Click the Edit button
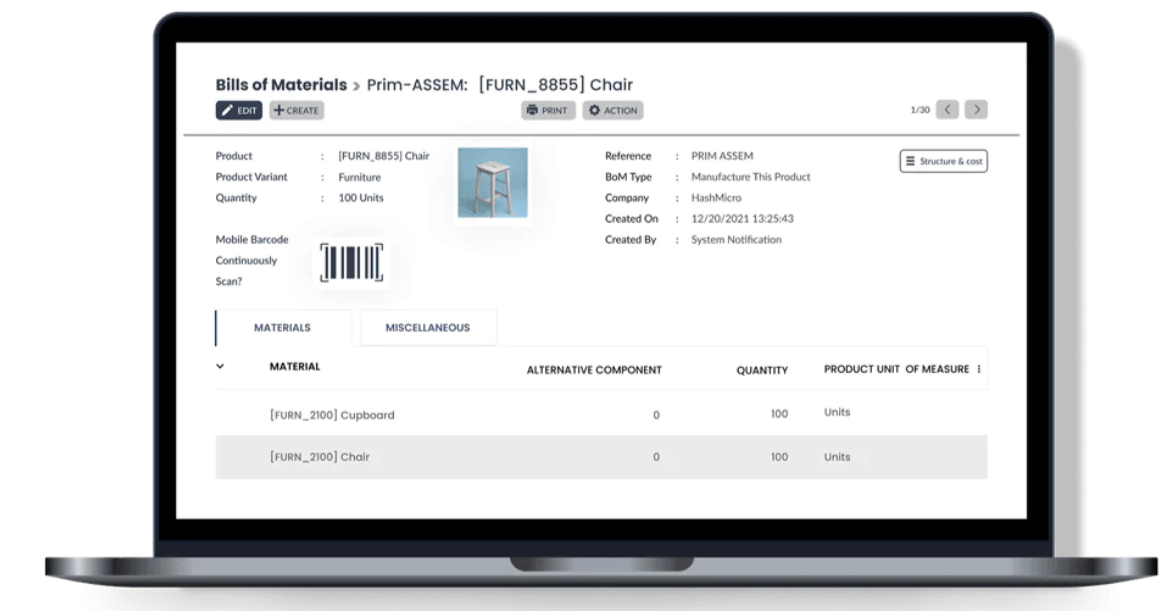 pos(239,110)
